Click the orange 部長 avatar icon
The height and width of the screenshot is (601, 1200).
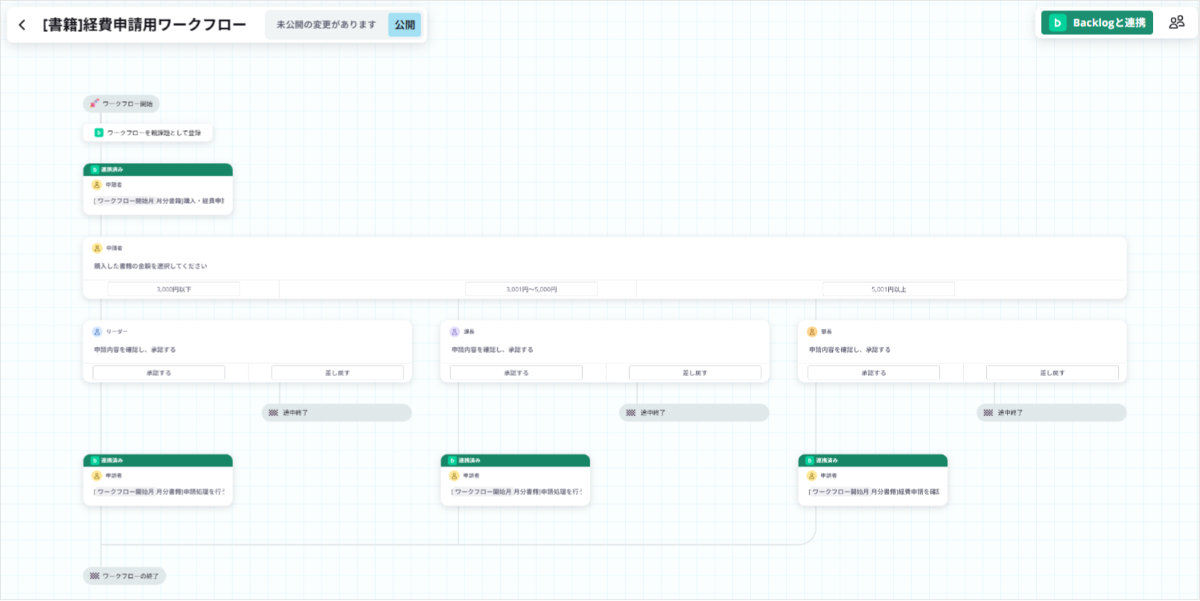point(812,331)
